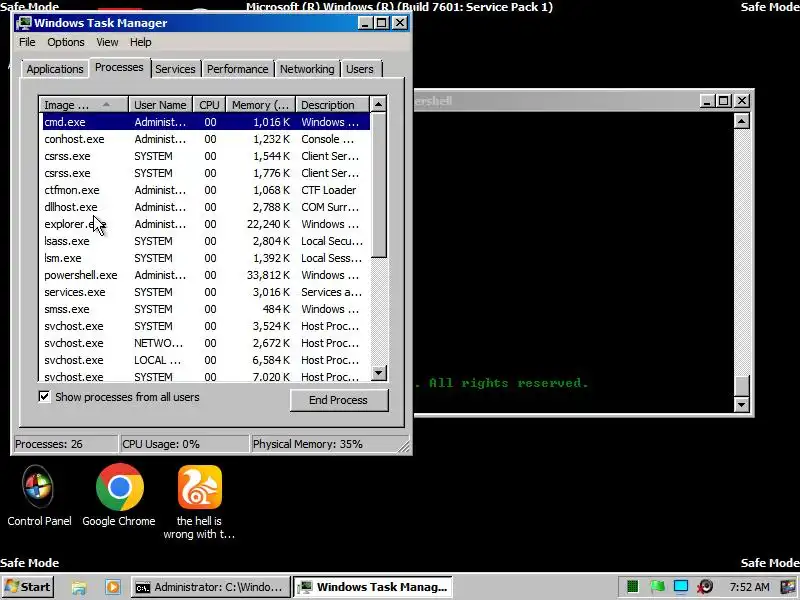Click the red circular tray icon
This screenshot has height=600, width=800.
click(706, 587)
